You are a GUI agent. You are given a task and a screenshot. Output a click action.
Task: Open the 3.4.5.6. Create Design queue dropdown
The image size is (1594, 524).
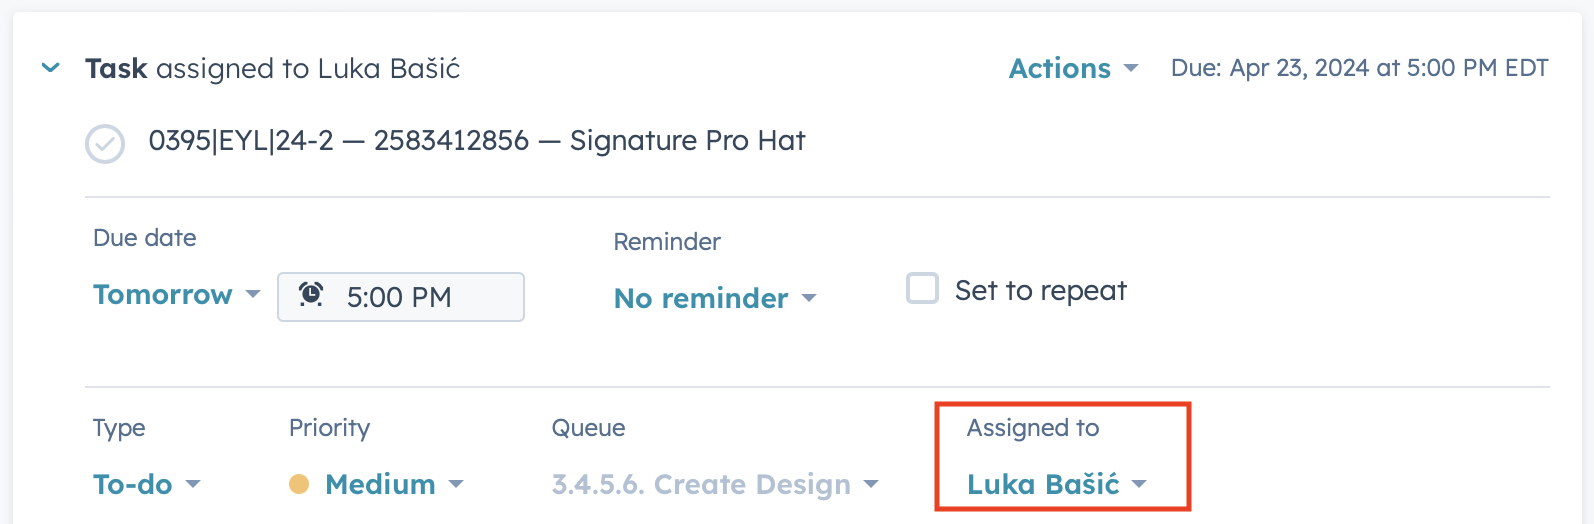[x=701, y=485]
